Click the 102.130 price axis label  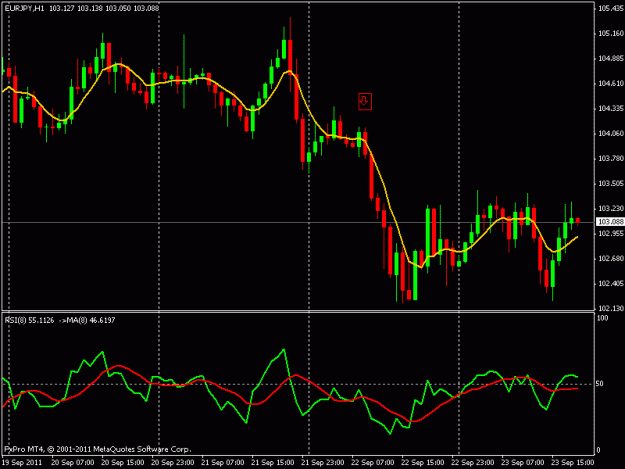(x=611, y=308)
